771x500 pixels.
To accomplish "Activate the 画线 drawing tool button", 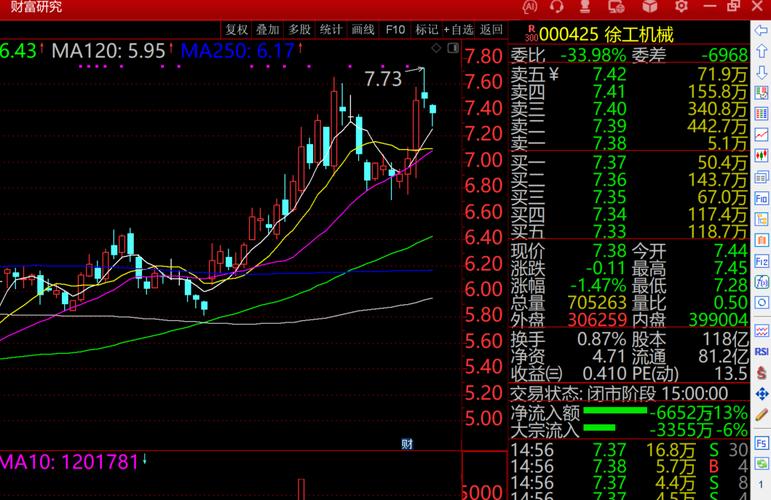I will click(363, 30).
